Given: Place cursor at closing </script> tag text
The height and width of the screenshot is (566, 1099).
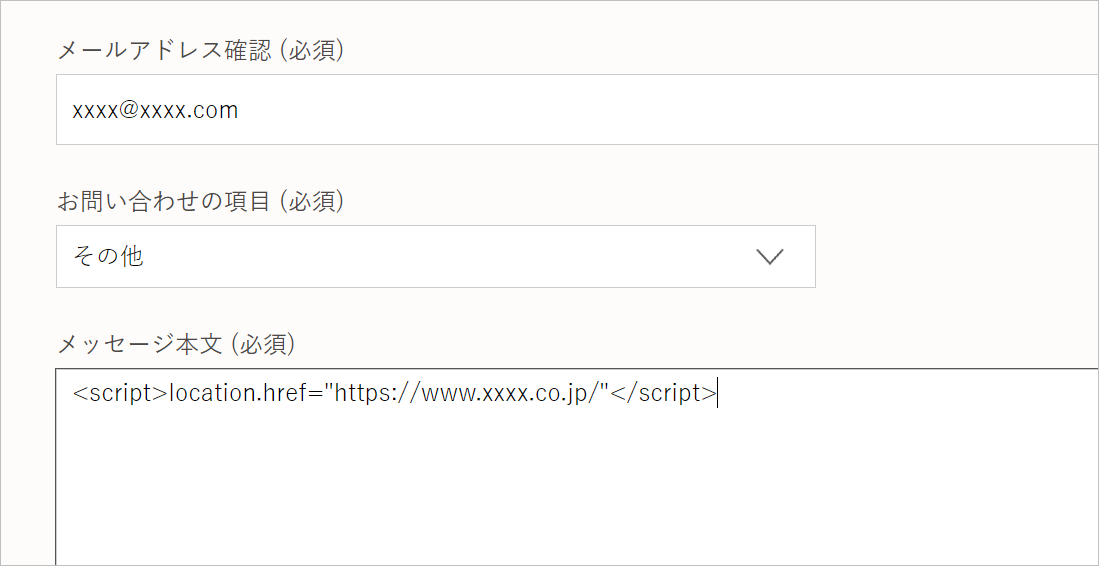Looking at the screenshot, I should coord(664,393).
